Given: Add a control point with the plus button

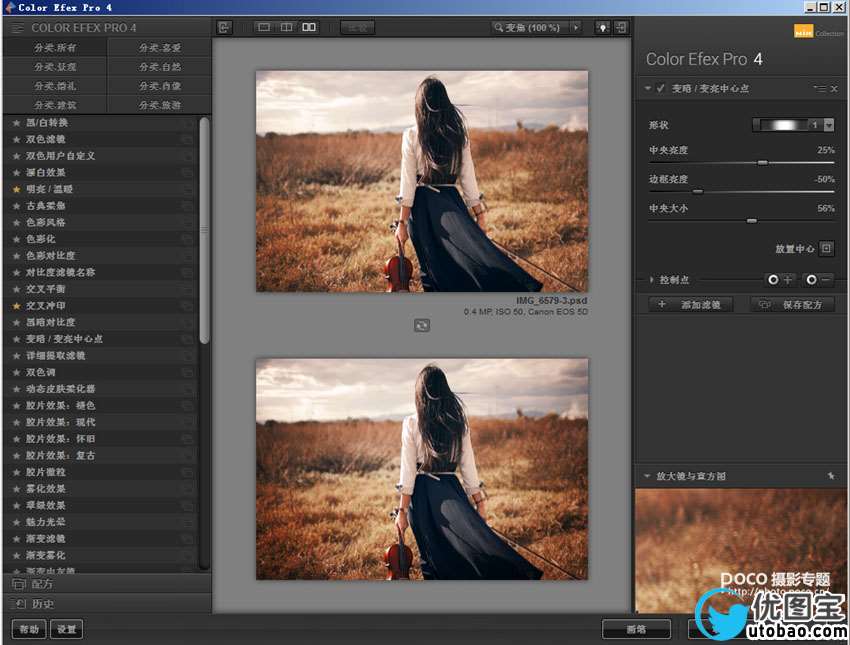Looking at the screenshot, I should pyautogui.click(x=780, y=280).
